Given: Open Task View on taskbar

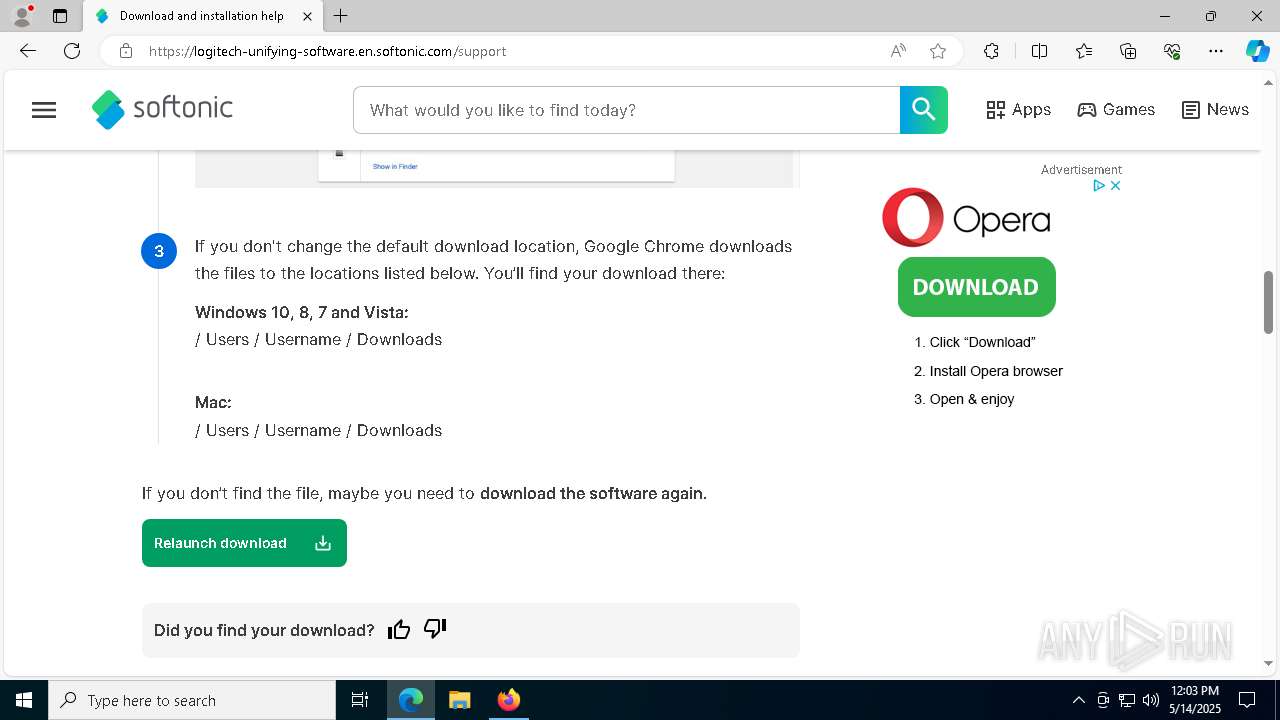Looking at the screenshot, I should click(x=360, y=700).
